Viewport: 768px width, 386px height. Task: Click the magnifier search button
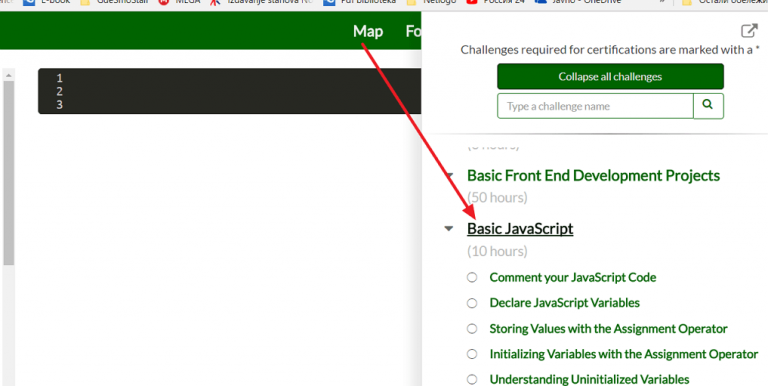pos(708,106)
